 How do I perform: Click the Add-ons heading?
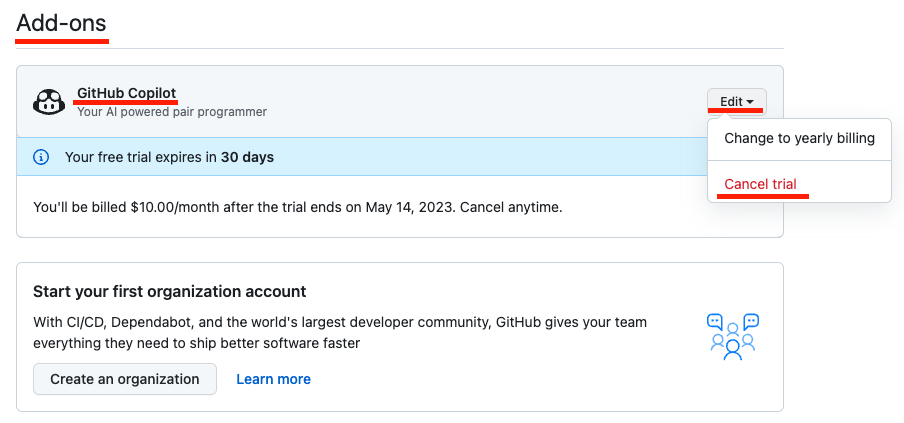pos(61,24)
